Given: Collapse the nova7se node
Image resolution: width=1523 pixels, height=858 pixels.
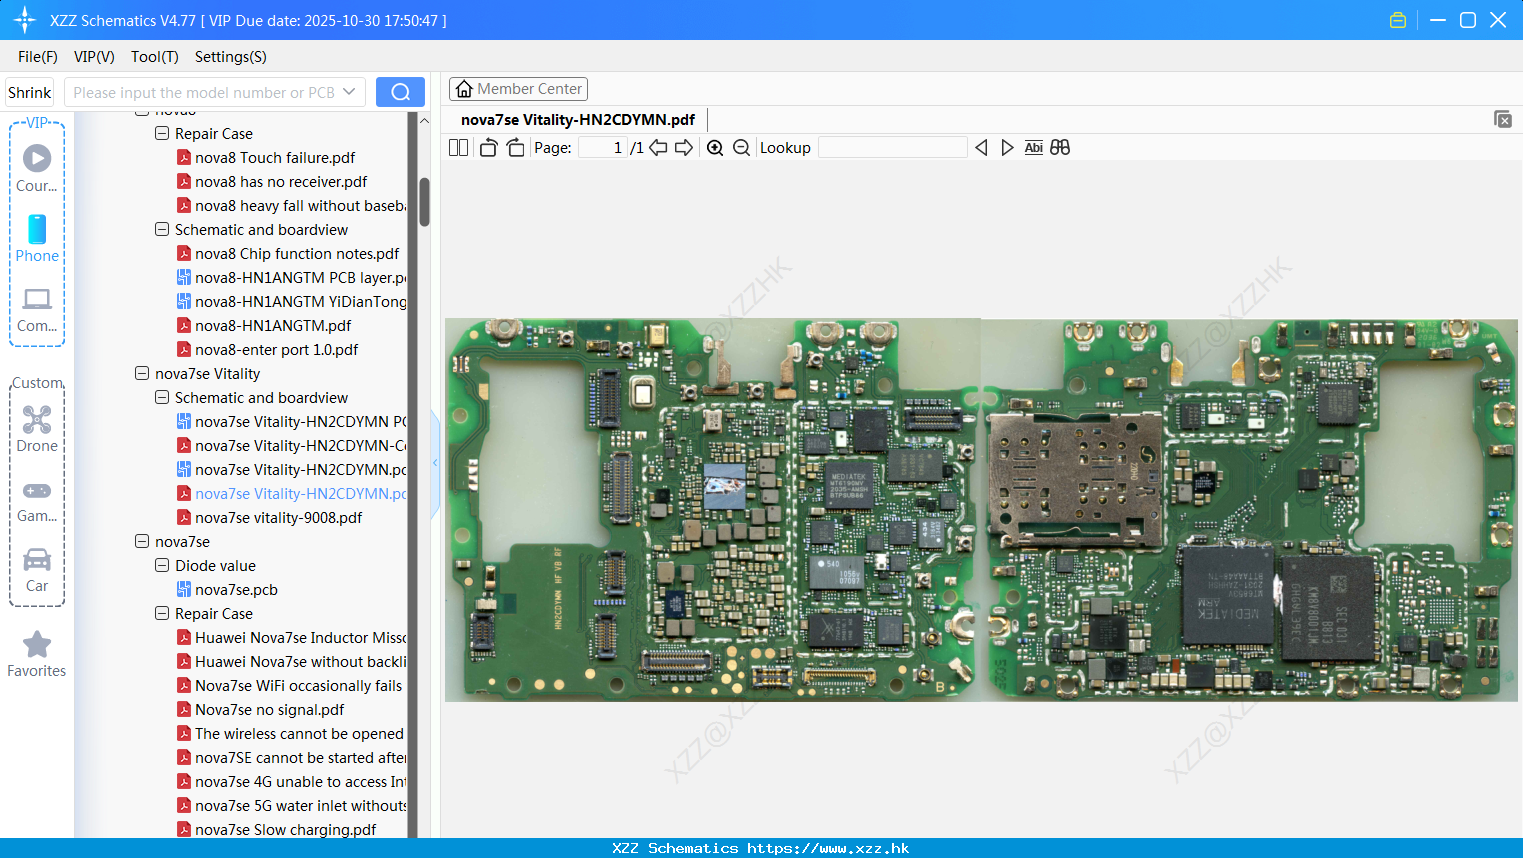Looking at the screenshot, I should (x=142, y=541).
